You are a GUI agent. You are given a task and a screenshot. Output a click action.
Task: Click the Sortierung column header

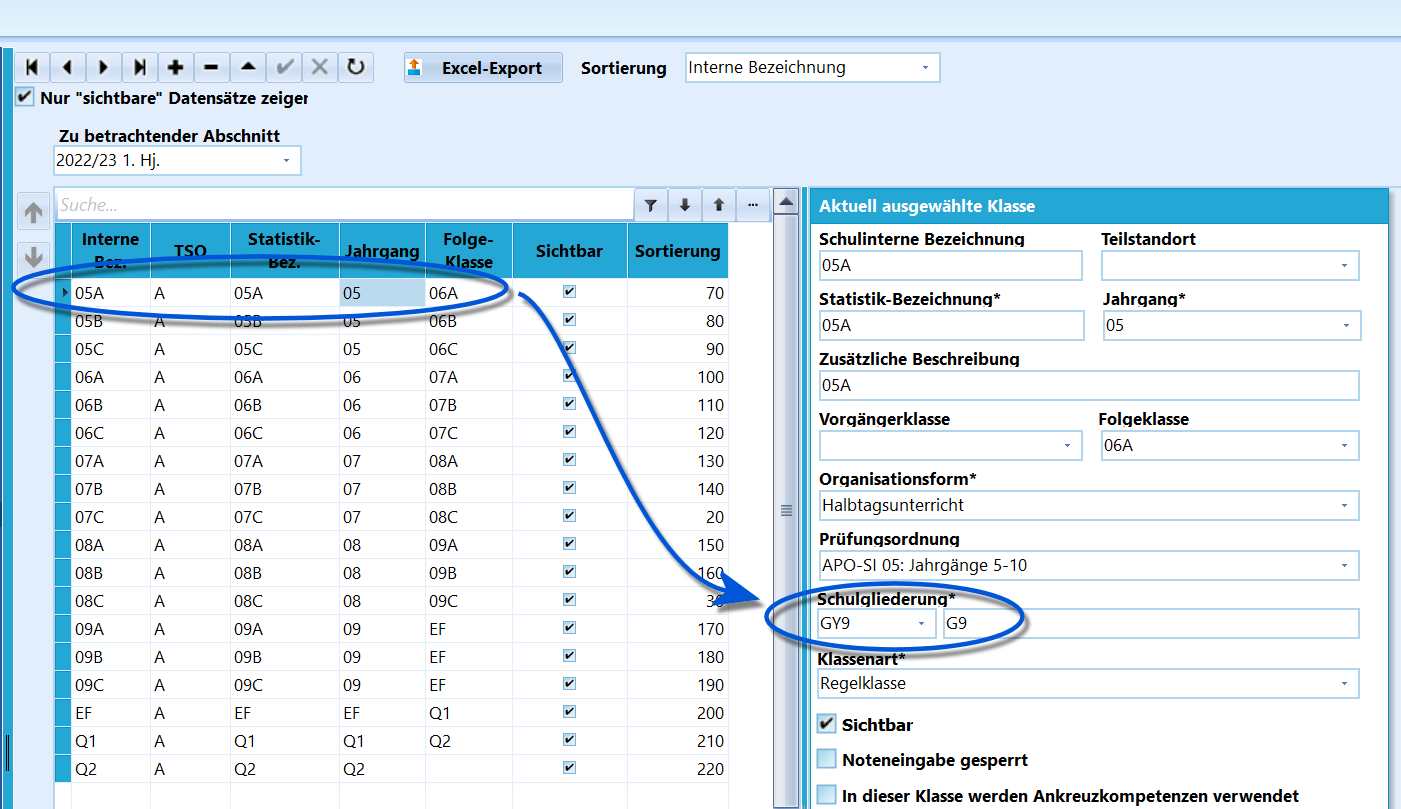click(x=677, y=251)
